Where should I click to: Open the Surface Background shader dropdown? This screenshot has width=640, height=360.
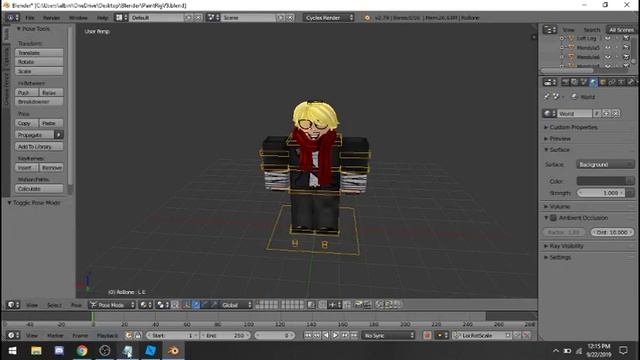click(605, 164)
